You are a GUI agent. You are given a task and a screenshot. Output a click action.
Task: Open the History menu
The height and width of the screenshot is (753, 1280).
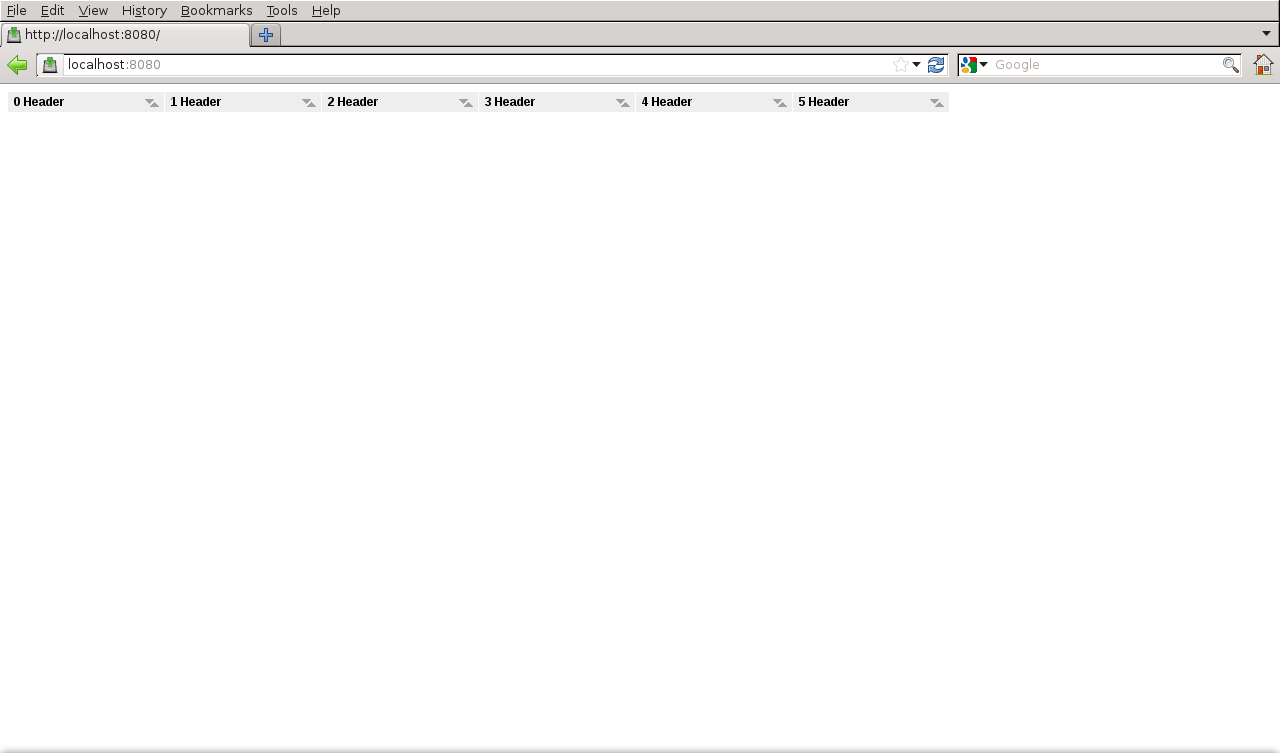tap(144, 10)
